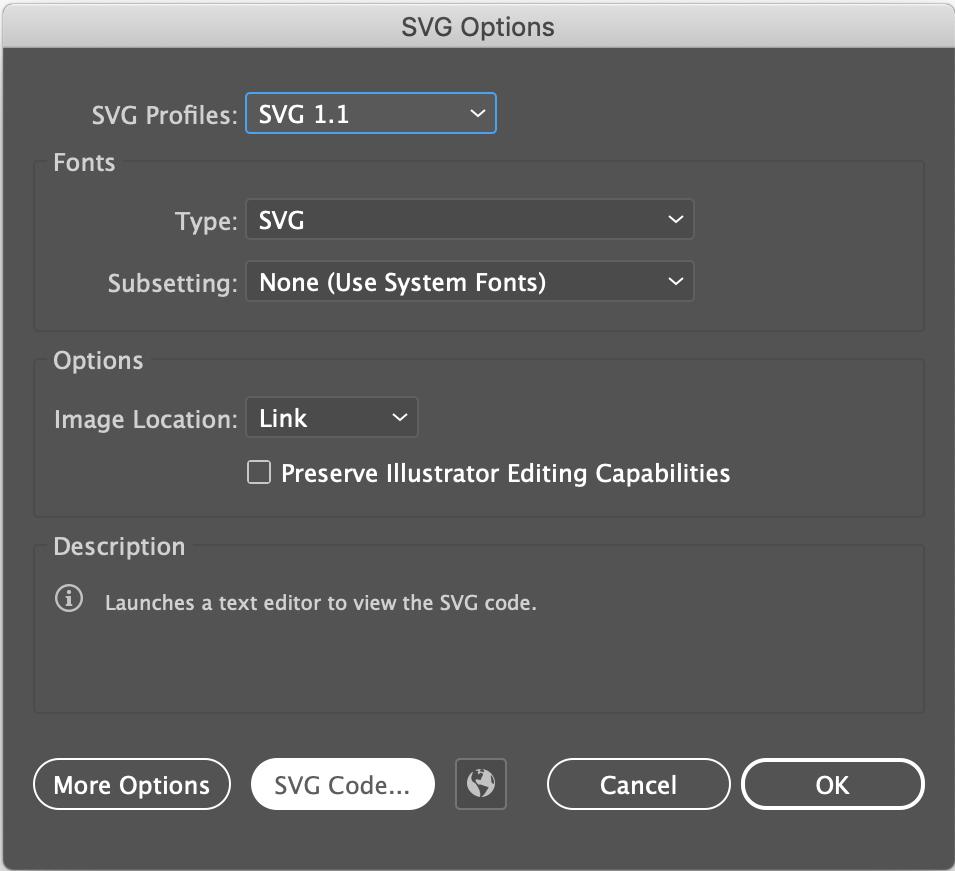Click the 'Fonts' section heading
955x871 pixels.
click(x=84, y=163)
